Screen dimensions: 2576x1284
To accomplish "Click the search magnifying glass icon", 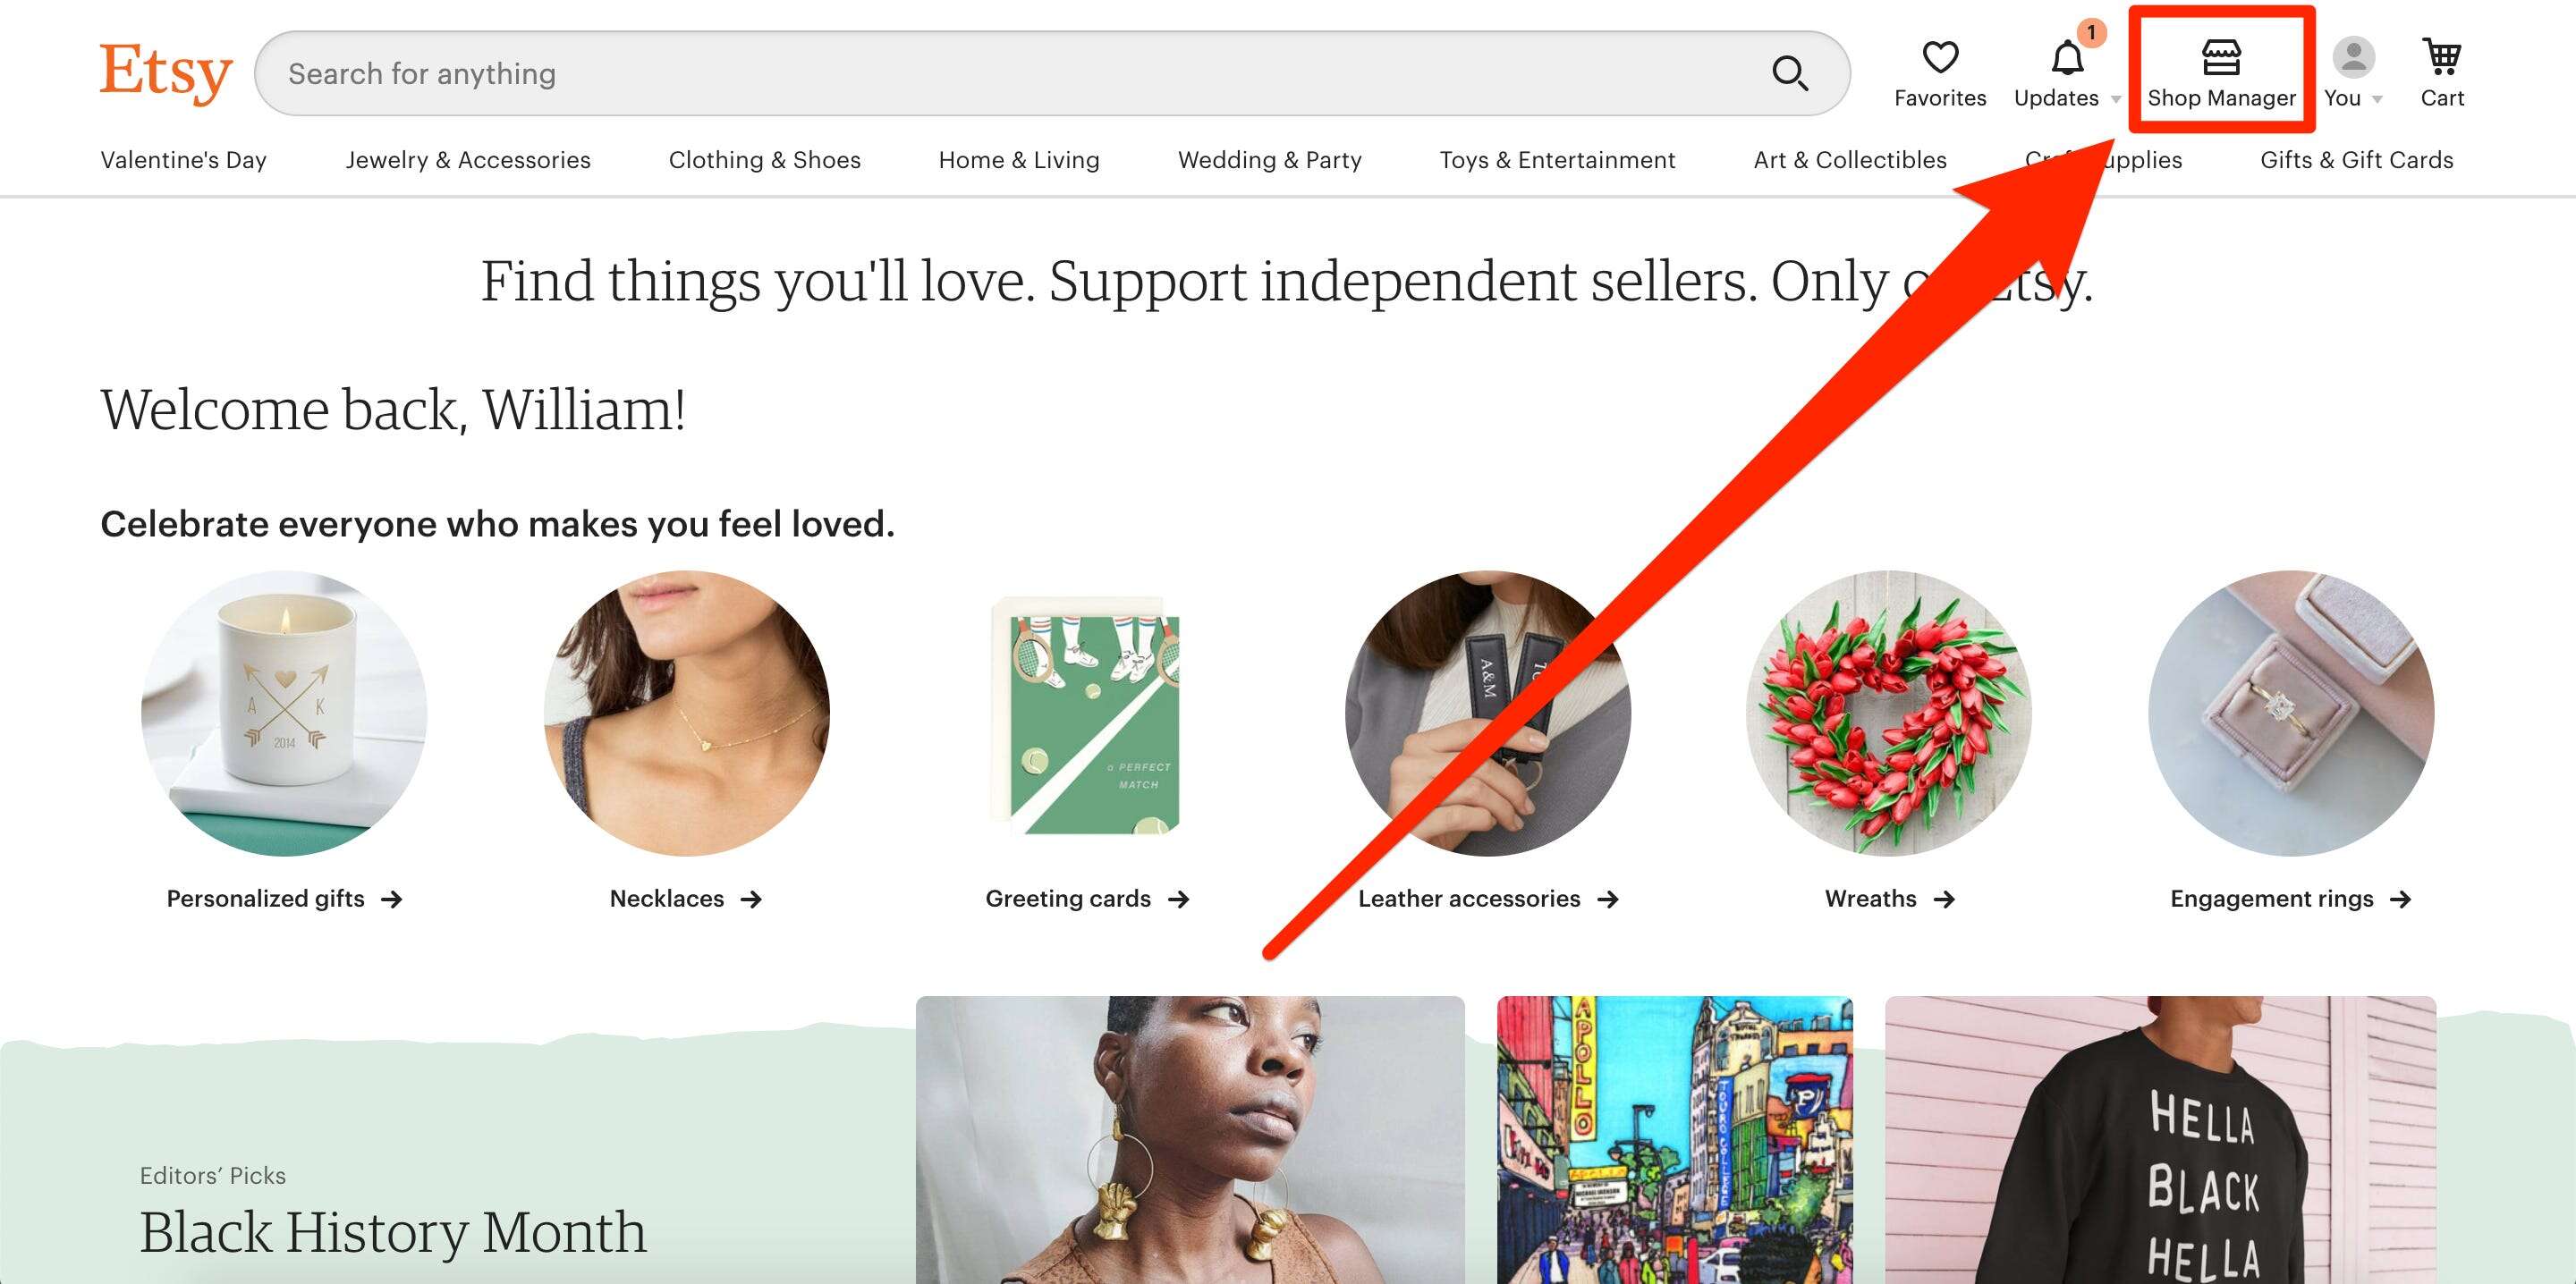I will [1791, 72].
